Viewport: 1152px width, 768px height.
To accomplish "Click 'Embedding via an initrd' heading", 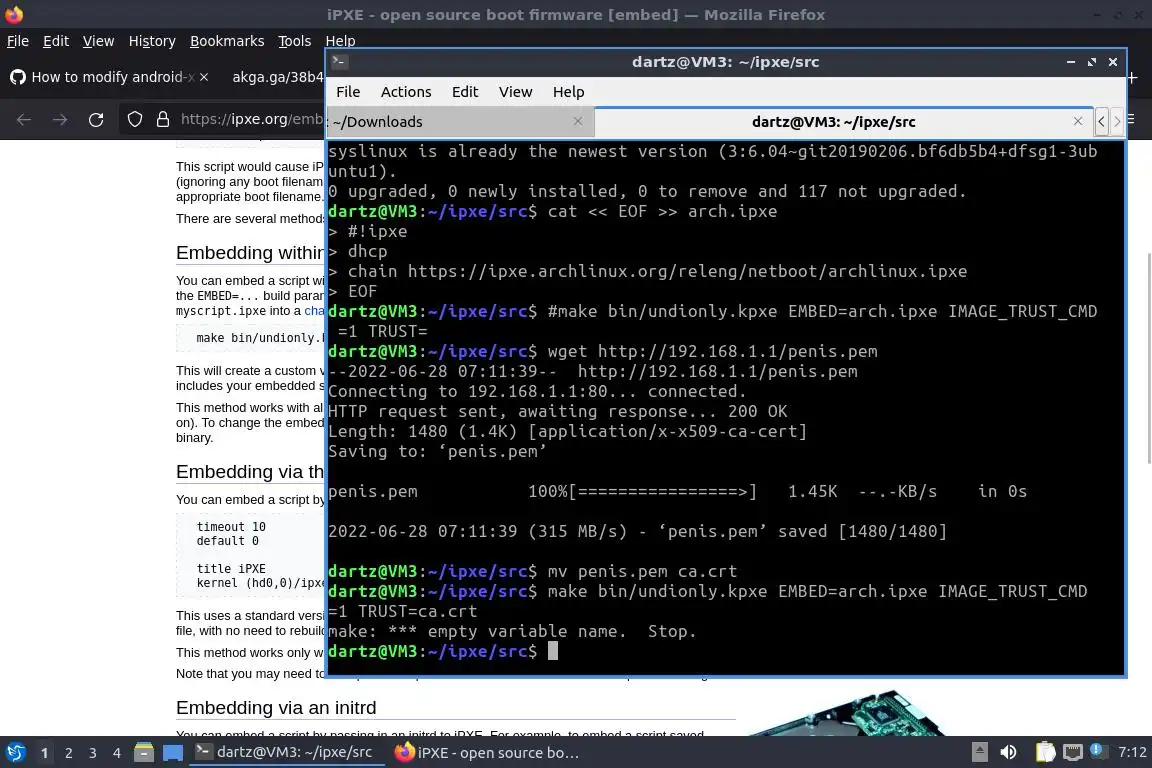I will click(276, 708).
